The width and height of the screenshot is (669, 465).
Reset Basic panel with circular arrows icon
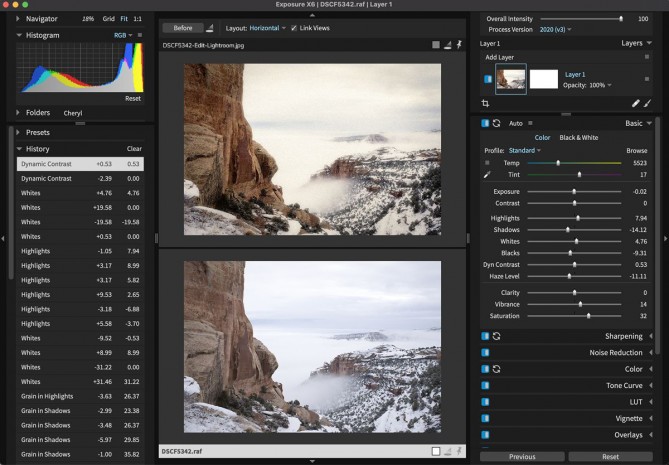496,123
